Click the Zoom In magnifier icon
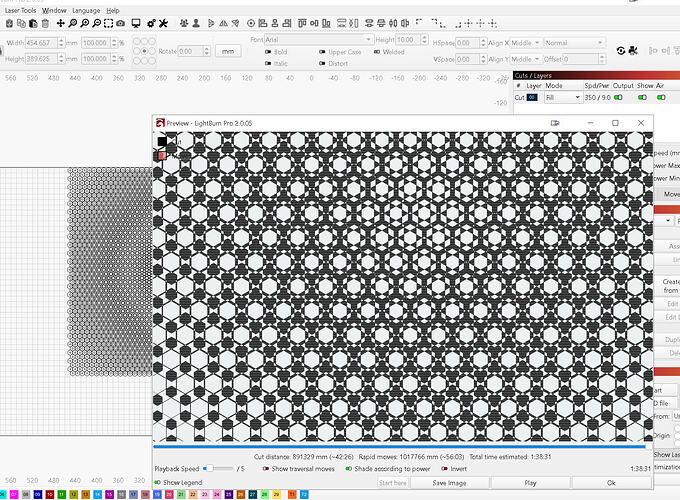 point(85,23)
